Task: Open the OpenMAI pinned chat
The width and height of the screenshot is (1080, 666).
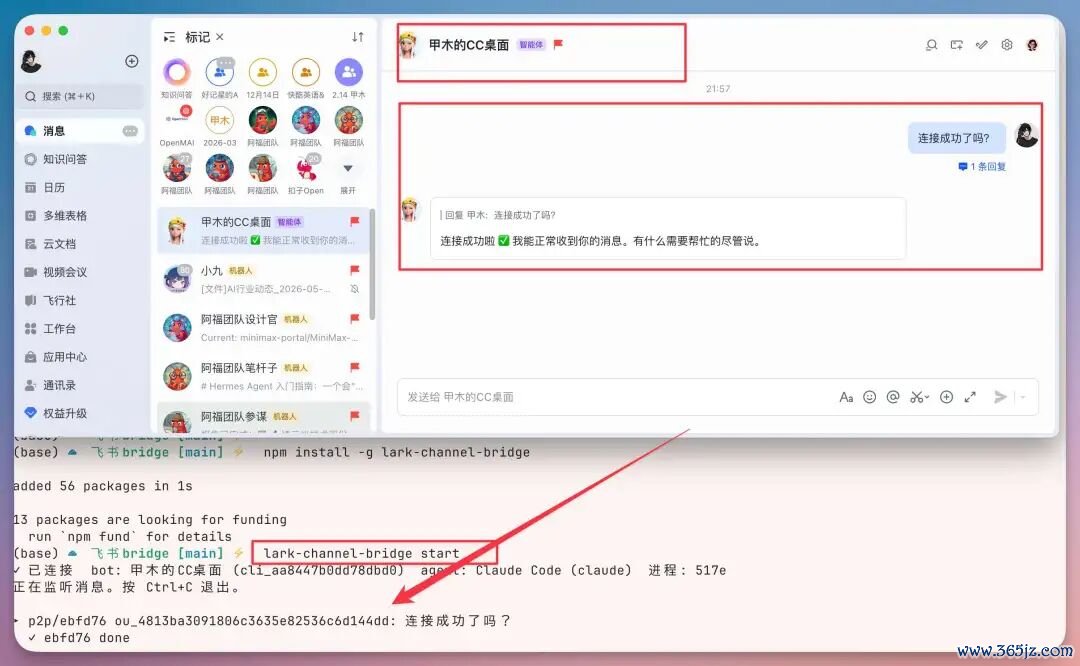Action: [177, 127]
